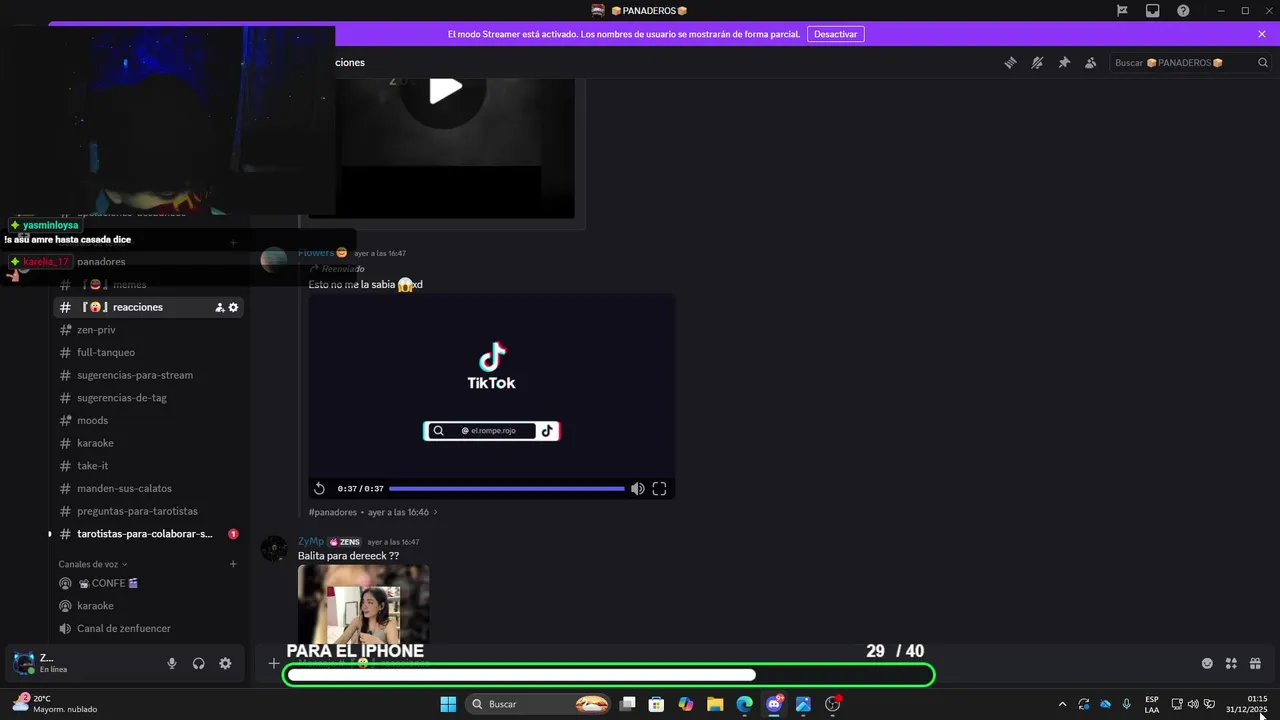Switch ESP LAA keyboard language
This screenshot has height=720, width=1280.
[1152, 704]
